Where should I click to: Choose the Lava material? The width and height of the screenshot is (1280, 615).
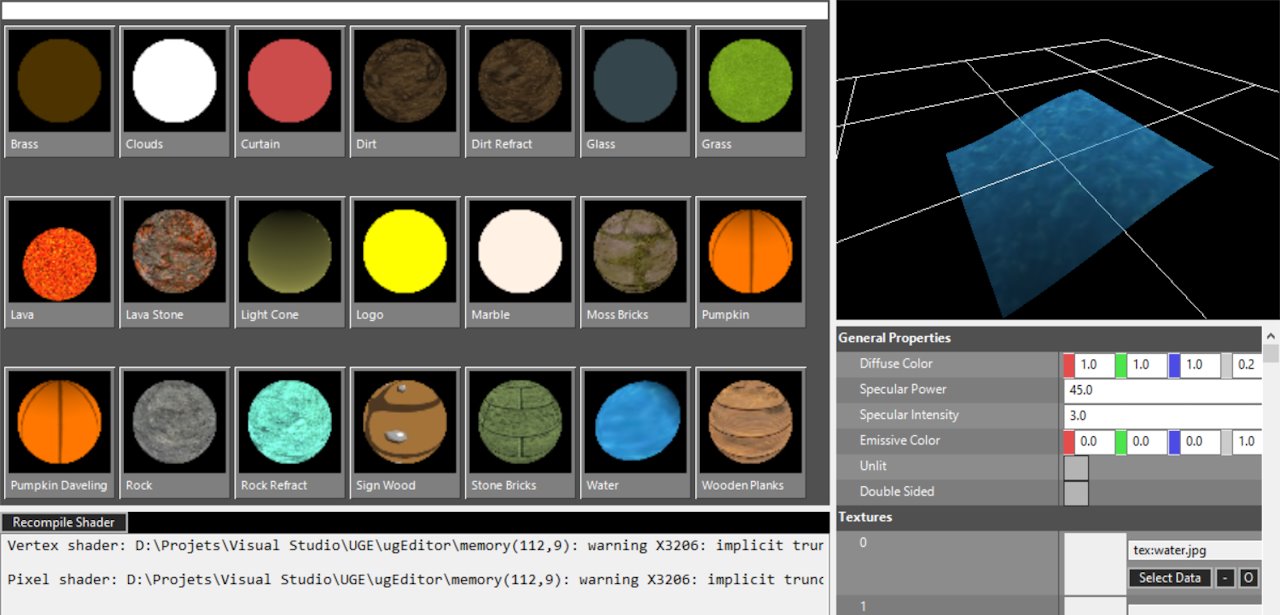pos(59,262)
